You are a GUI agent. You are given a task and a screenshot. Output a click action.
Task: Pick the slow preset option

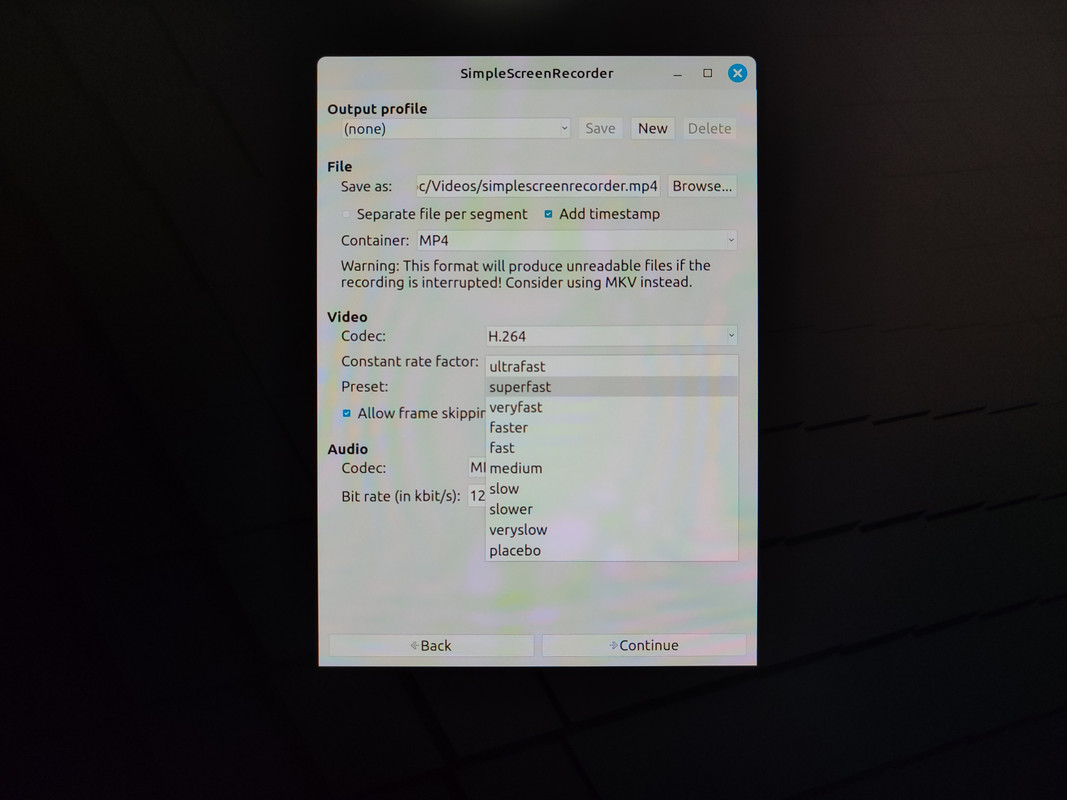pos(611,488)
